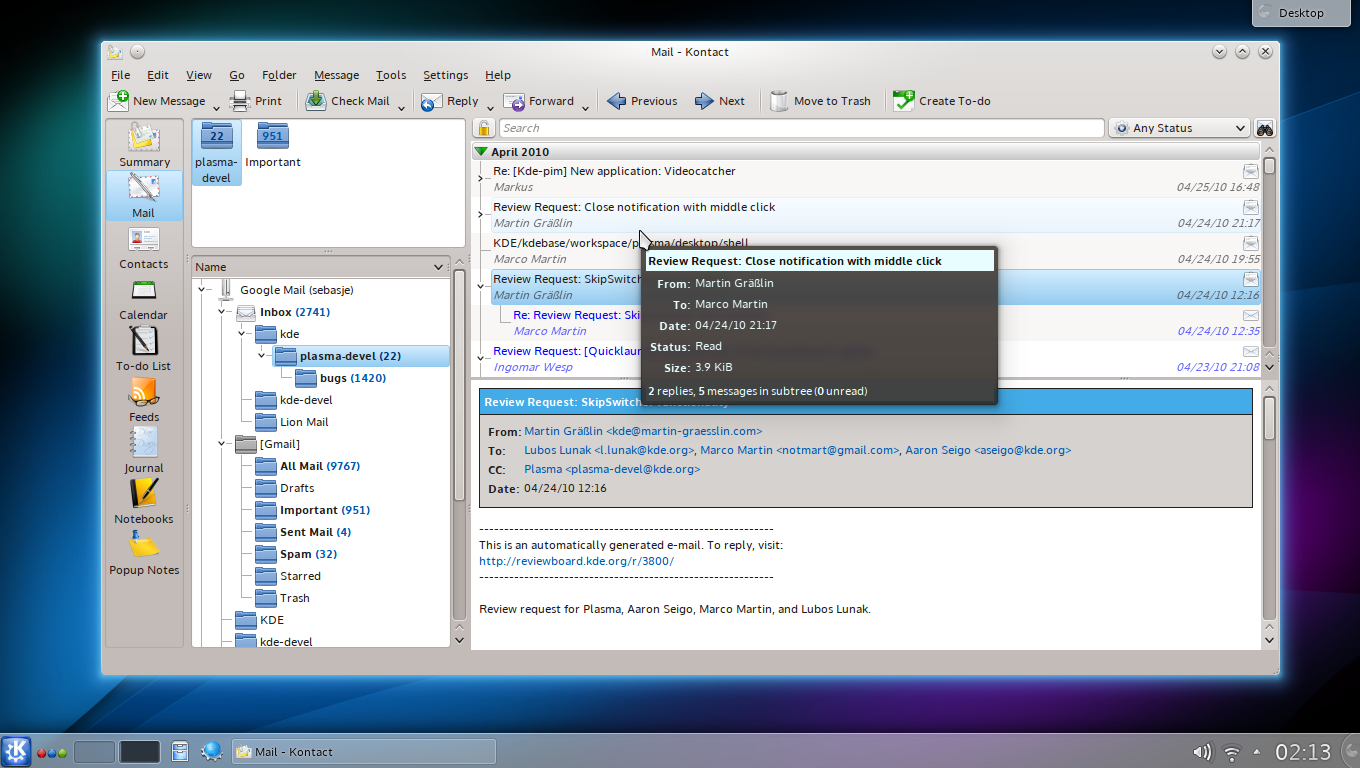
Task: Open the Important favorite folder icon
Action: tap(273, 146)
